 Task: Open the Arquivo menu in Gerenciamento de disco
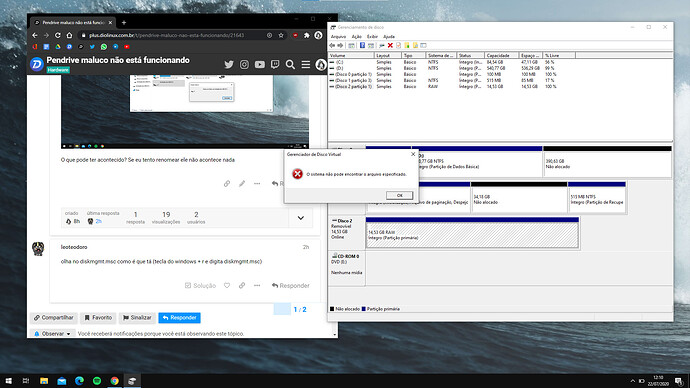coord(338,37)
